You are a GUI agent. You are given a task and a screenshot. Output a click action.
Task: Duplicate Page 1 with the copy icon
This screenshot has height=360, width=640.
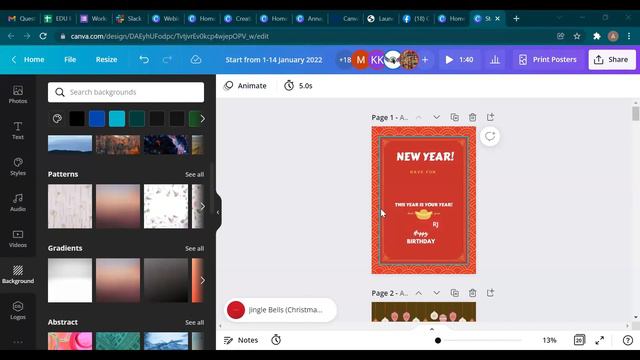(x=454, y=117)
